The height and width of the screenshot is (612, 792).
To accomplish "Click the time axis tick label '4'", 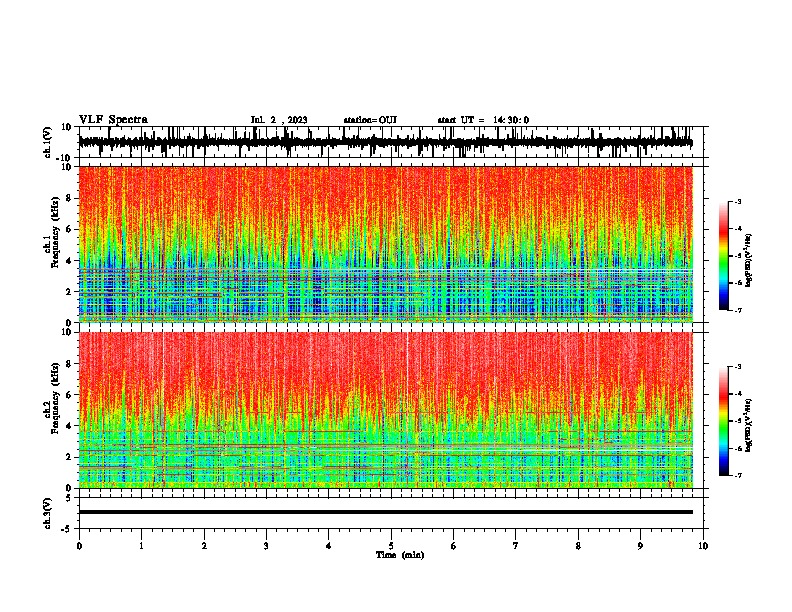I will 329,546.
